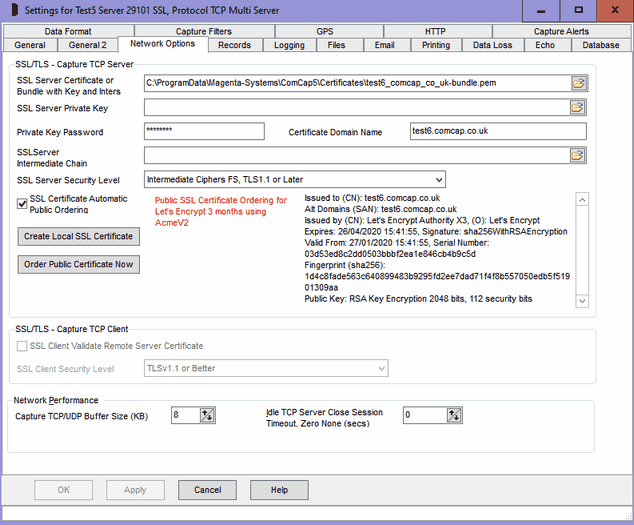Toggle SSL Certificate Automatic Public Ordering
The image size is (634, 525).
23,204
